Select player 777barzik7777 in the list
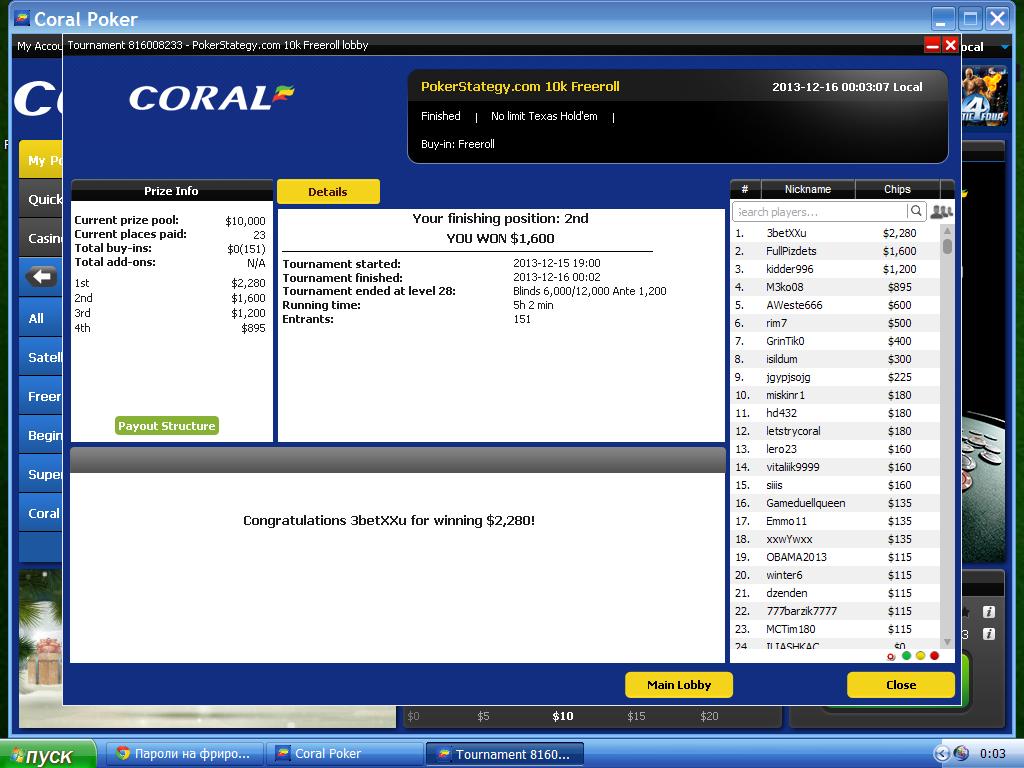 click(836, 611)
